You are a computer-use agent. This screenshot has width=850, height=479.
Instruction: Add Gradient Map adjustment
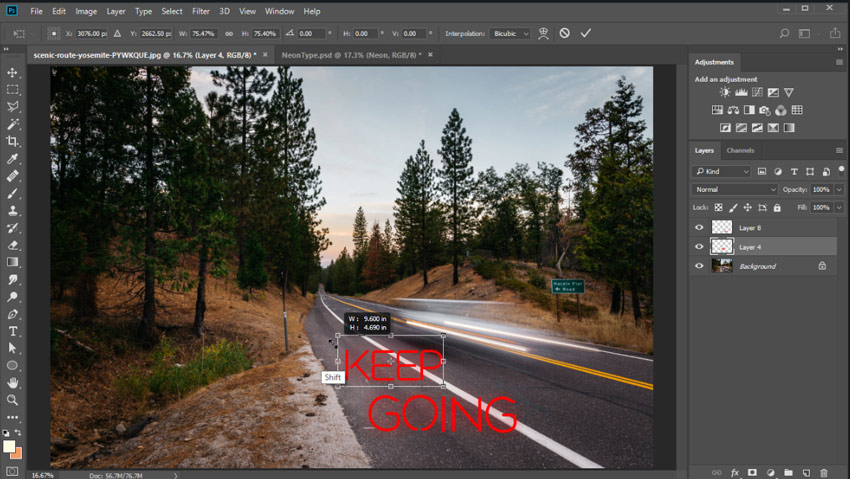click(x=789, y=128)
